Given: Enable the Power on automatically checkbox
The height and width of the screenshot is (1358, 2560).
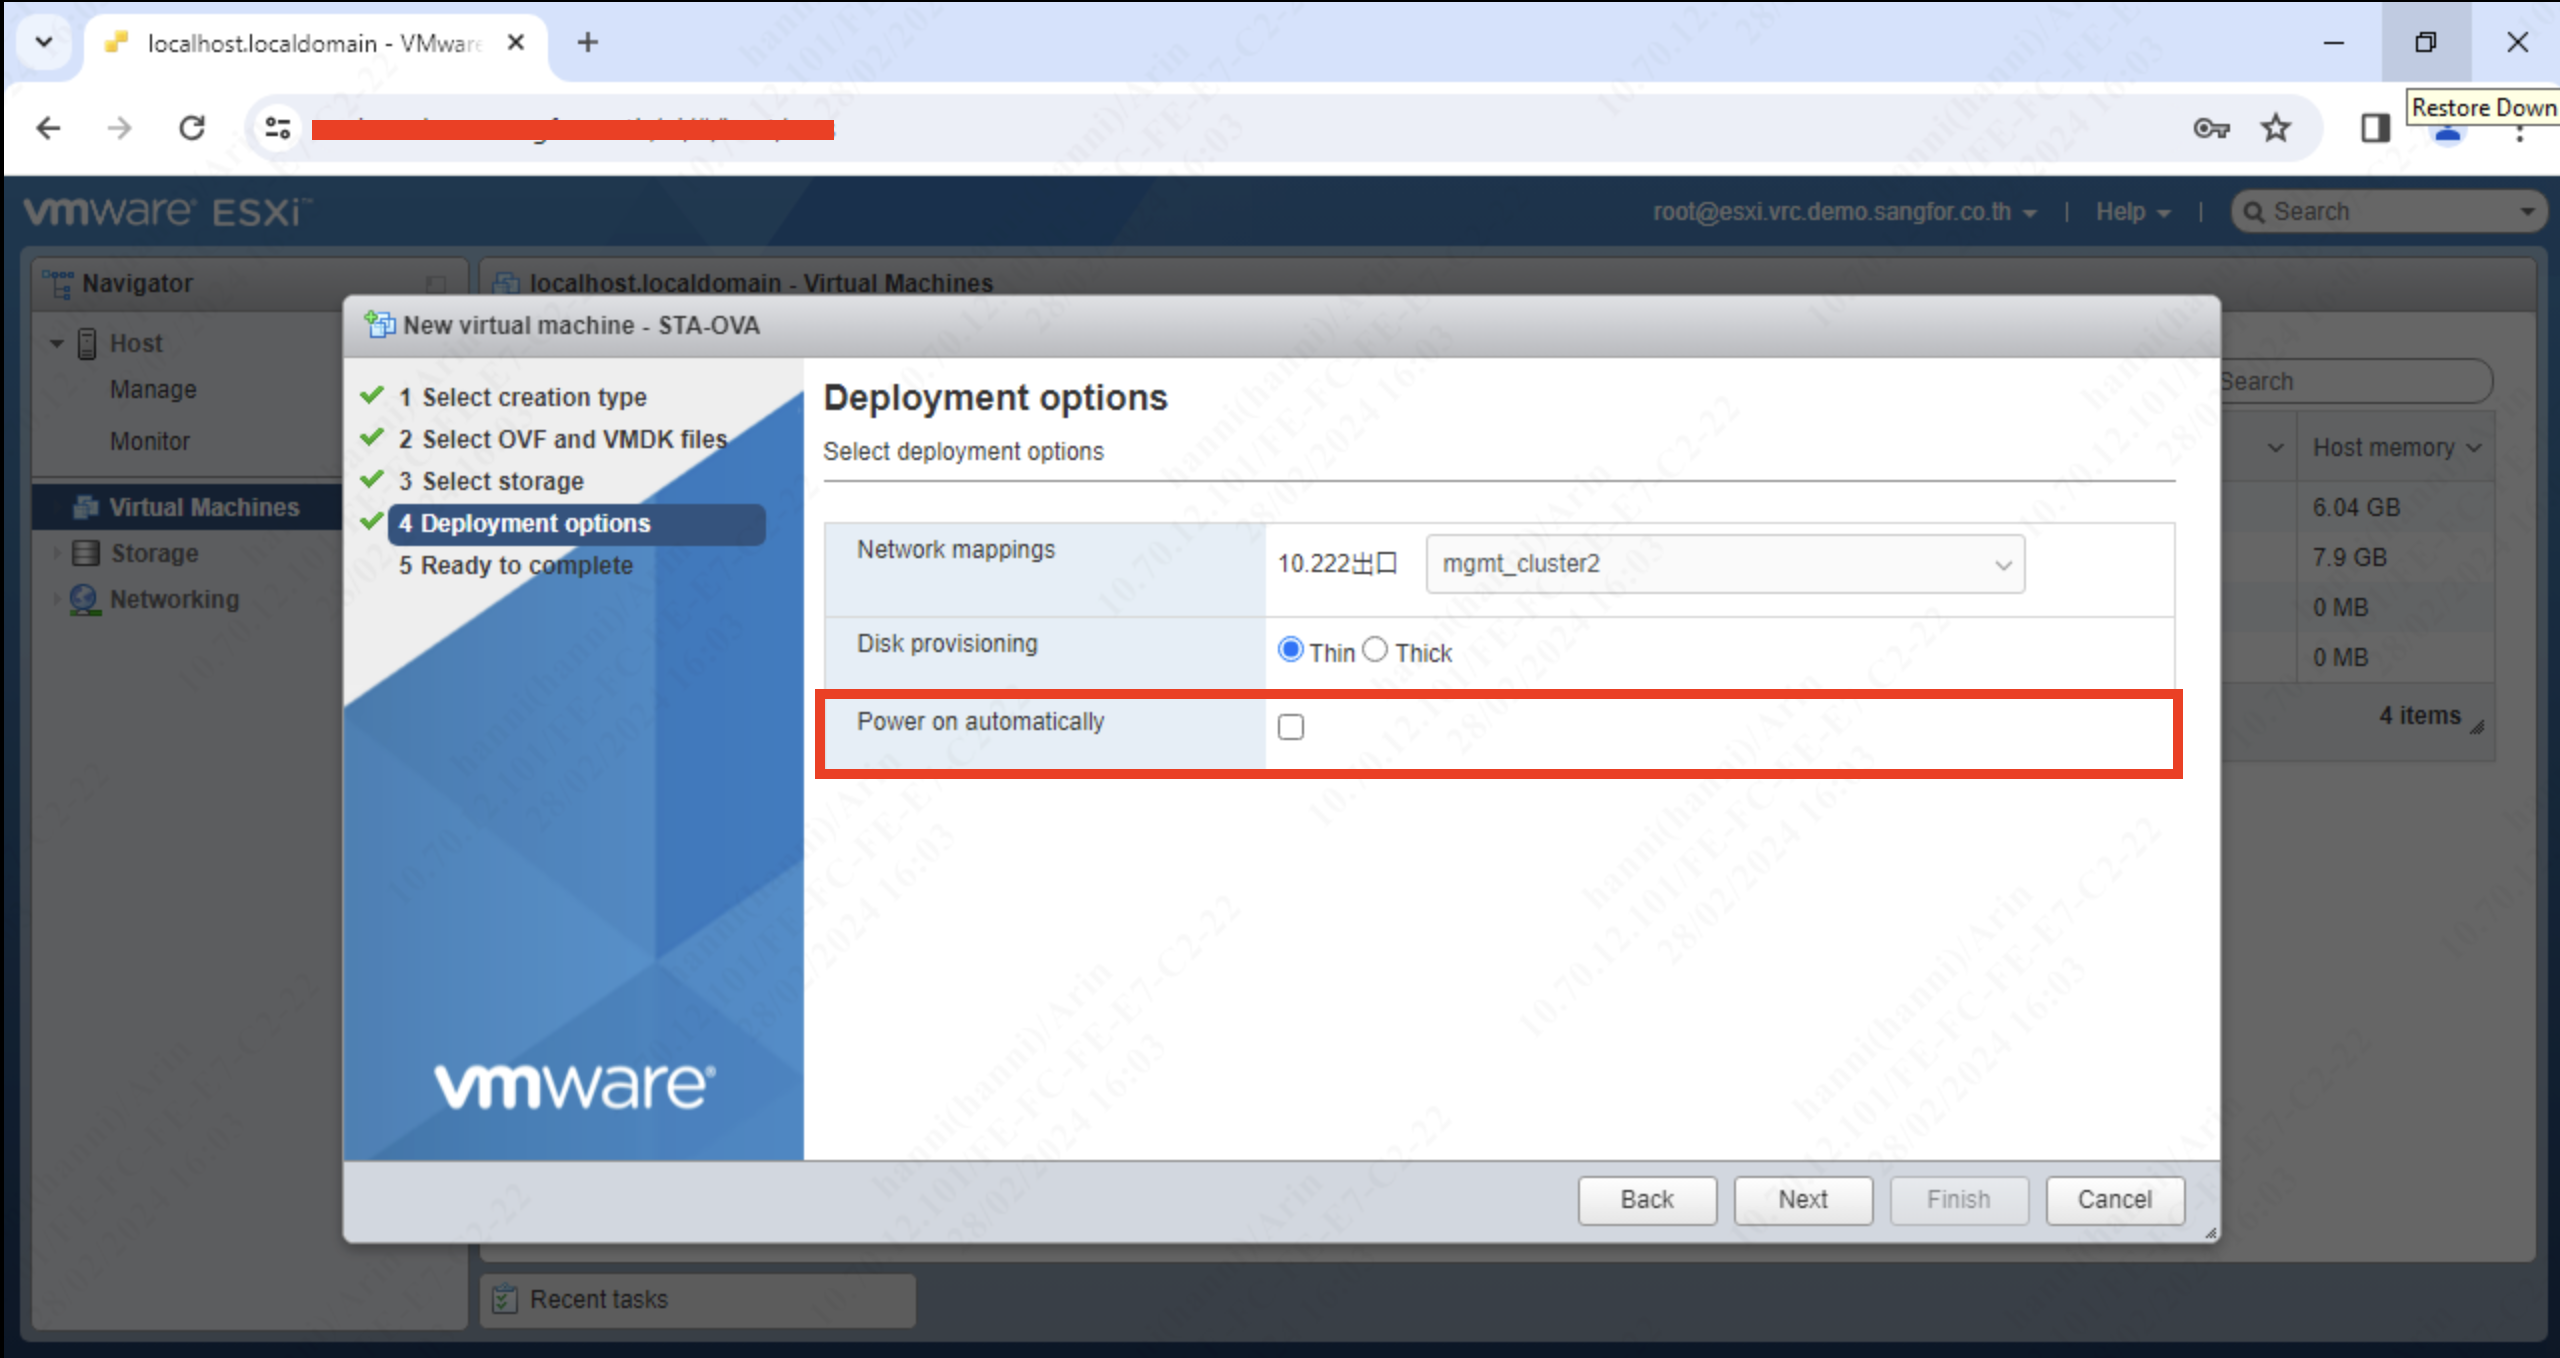Looking at the screenshot, I should coord(1291,727).
